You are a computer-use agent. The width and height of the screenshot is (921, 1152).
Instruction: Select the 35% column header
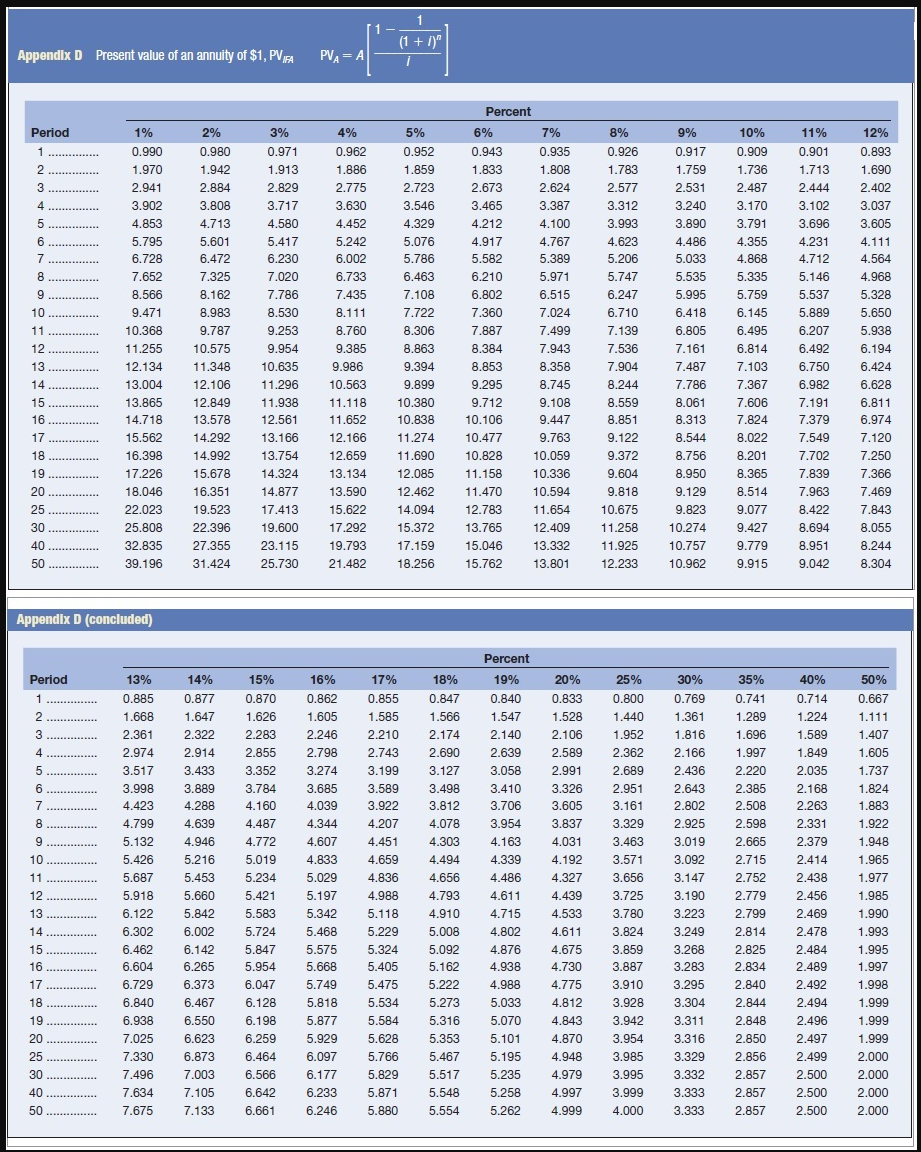[x=751, y=680]
